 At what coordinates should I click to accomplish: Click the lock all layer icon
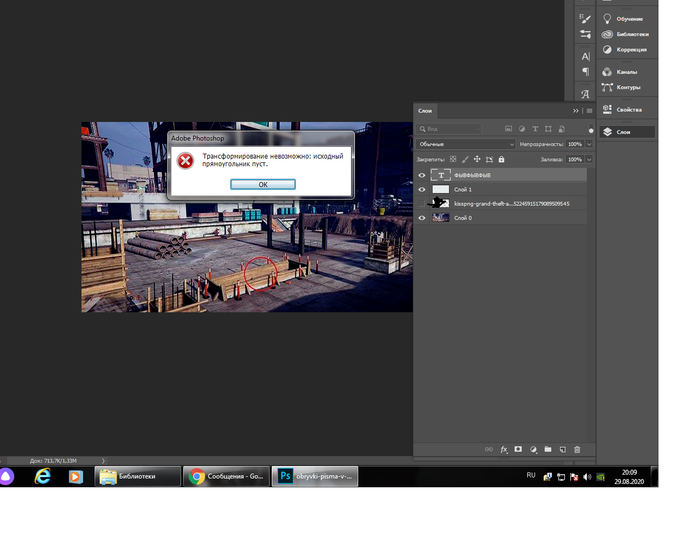pos(501,159)
